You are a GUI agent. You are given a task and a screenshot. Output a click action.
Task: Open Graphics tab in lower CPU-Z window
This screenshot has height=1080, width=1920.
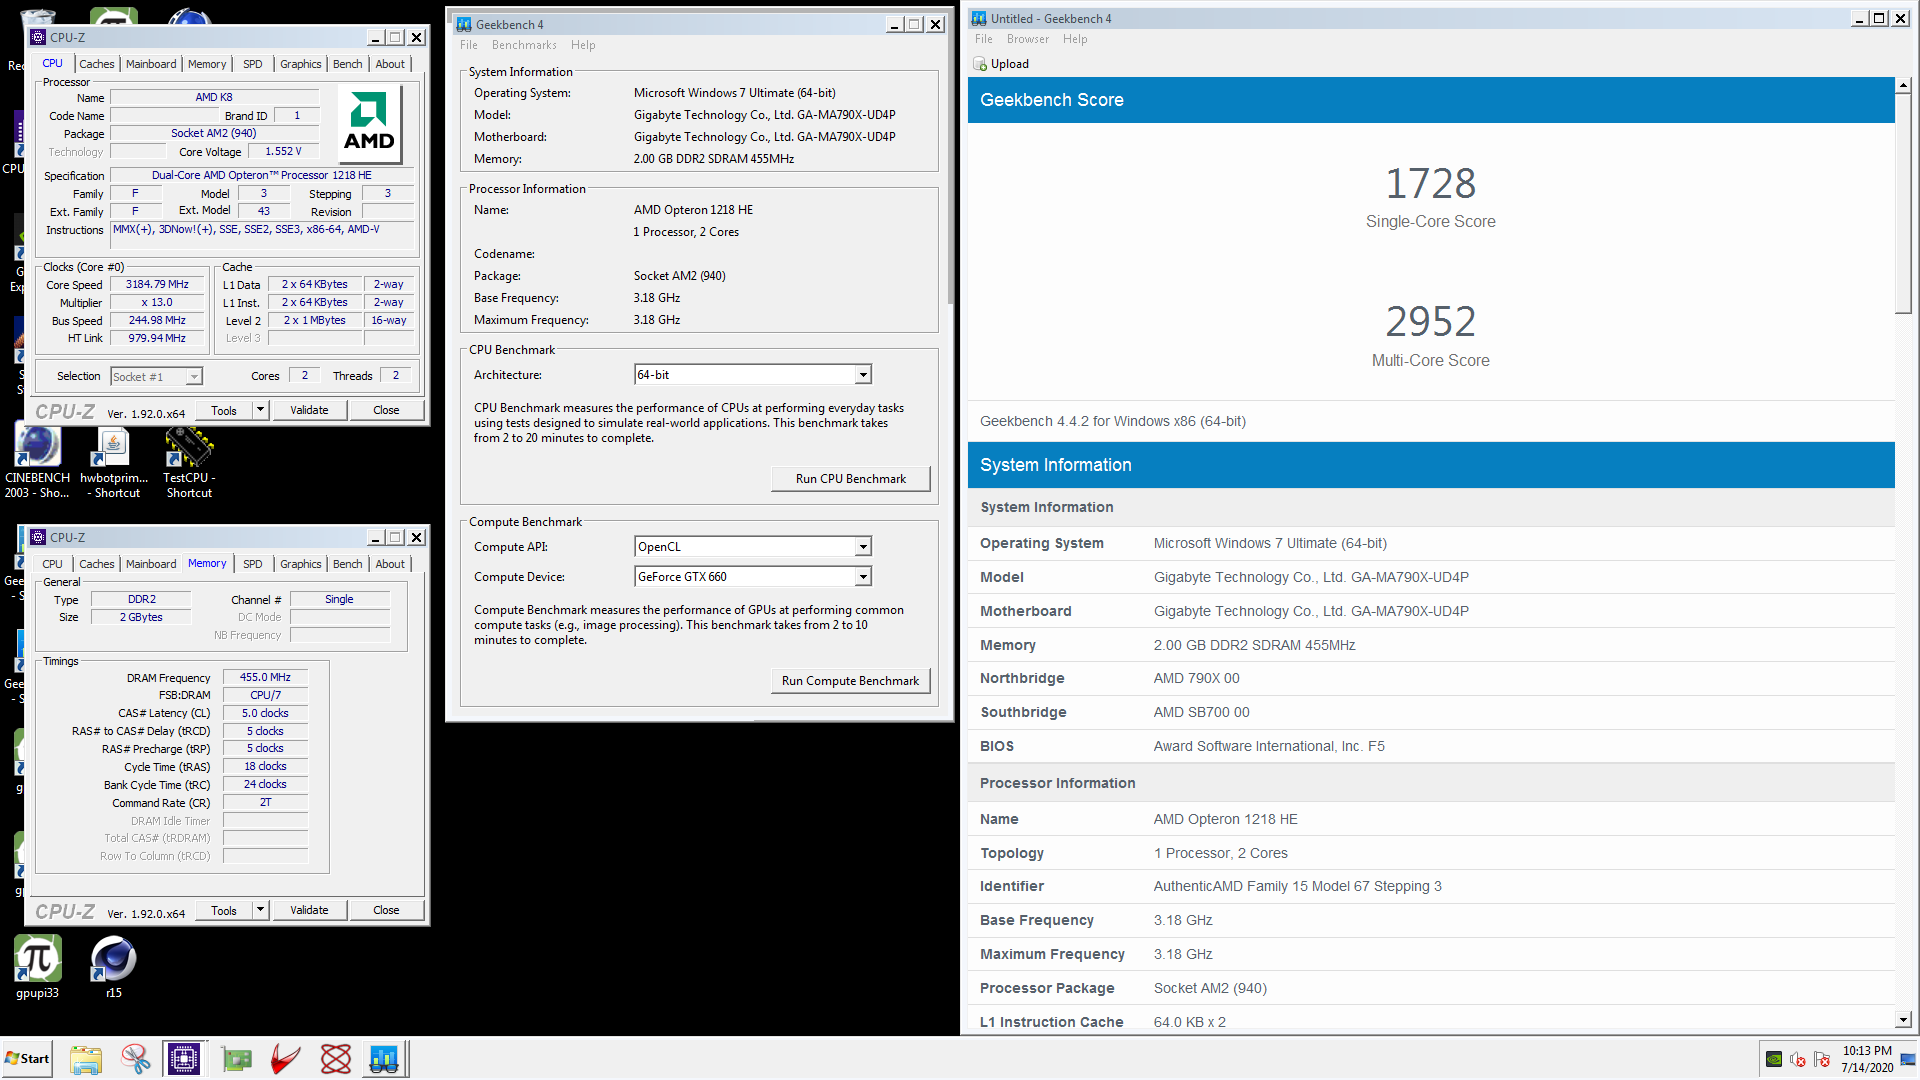pyautogui.click(x=301, y=564)
